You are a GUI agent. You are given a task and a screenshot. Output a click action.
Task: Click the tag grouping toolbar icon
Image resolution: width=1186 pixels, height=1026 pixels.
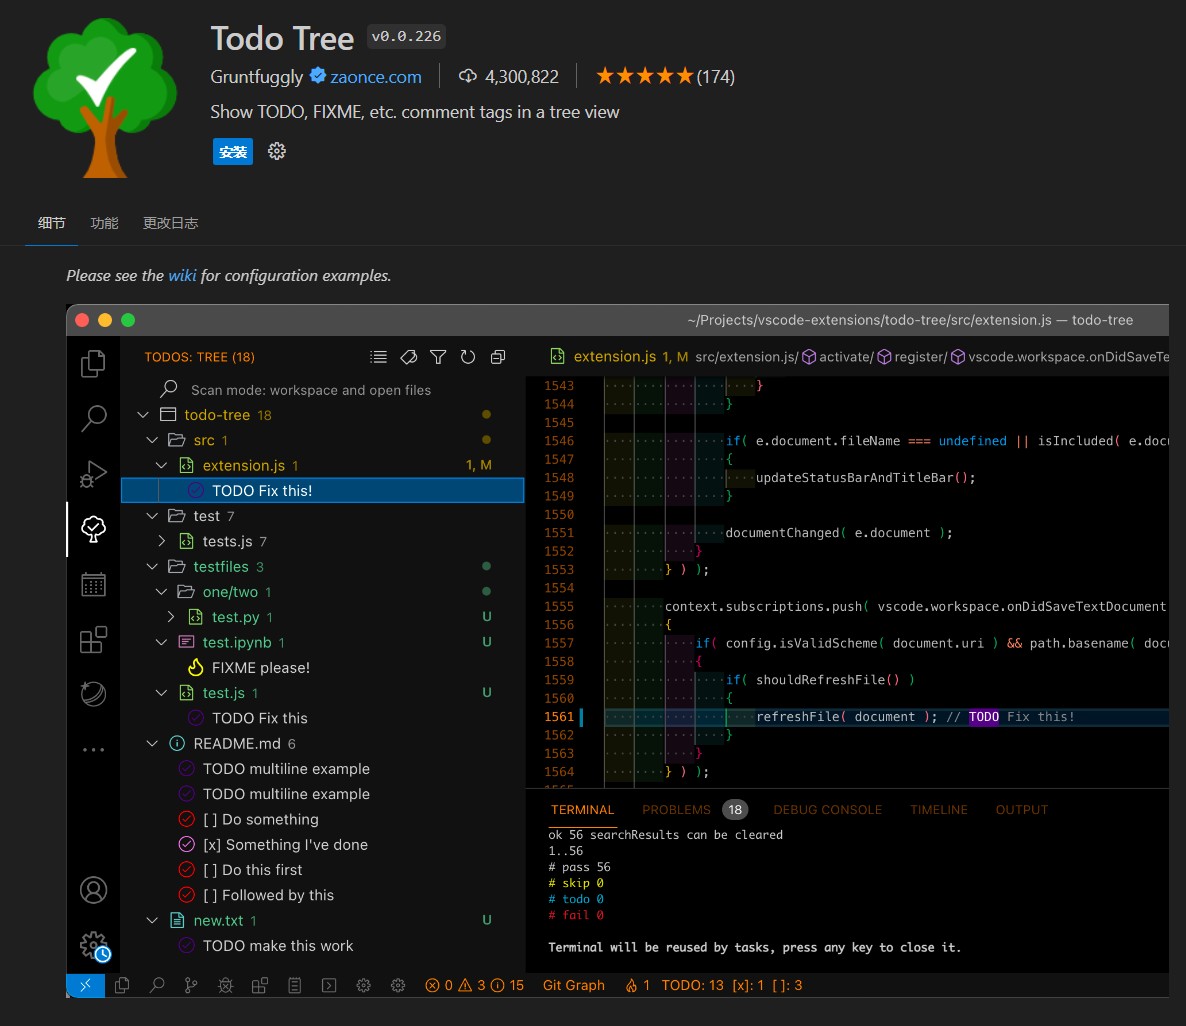408,357
